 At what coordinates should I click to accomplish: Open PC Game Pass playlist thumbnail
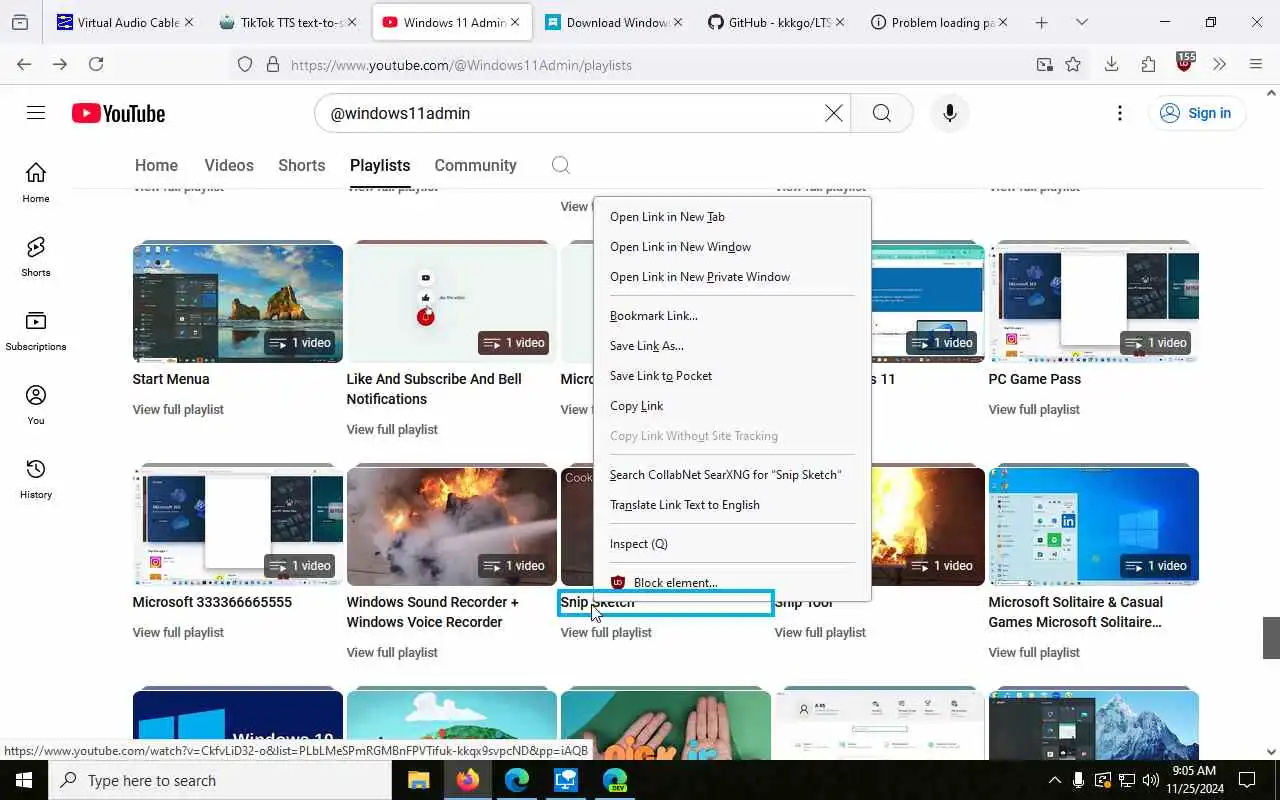click(x=1094, y=301)
